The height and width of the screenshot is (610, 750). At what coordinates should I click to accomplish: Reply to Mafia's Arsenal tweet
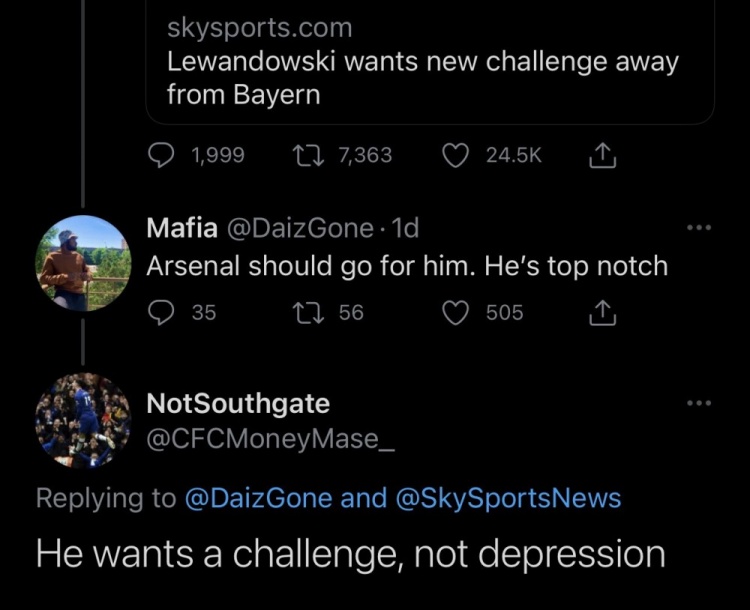coord(162,313)
